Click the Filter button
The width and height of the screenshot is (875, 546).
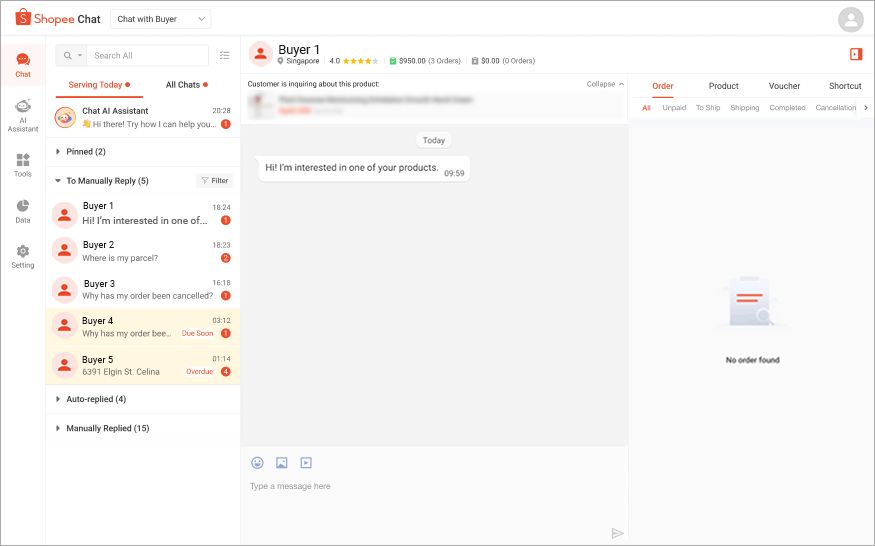pos(215,180)
